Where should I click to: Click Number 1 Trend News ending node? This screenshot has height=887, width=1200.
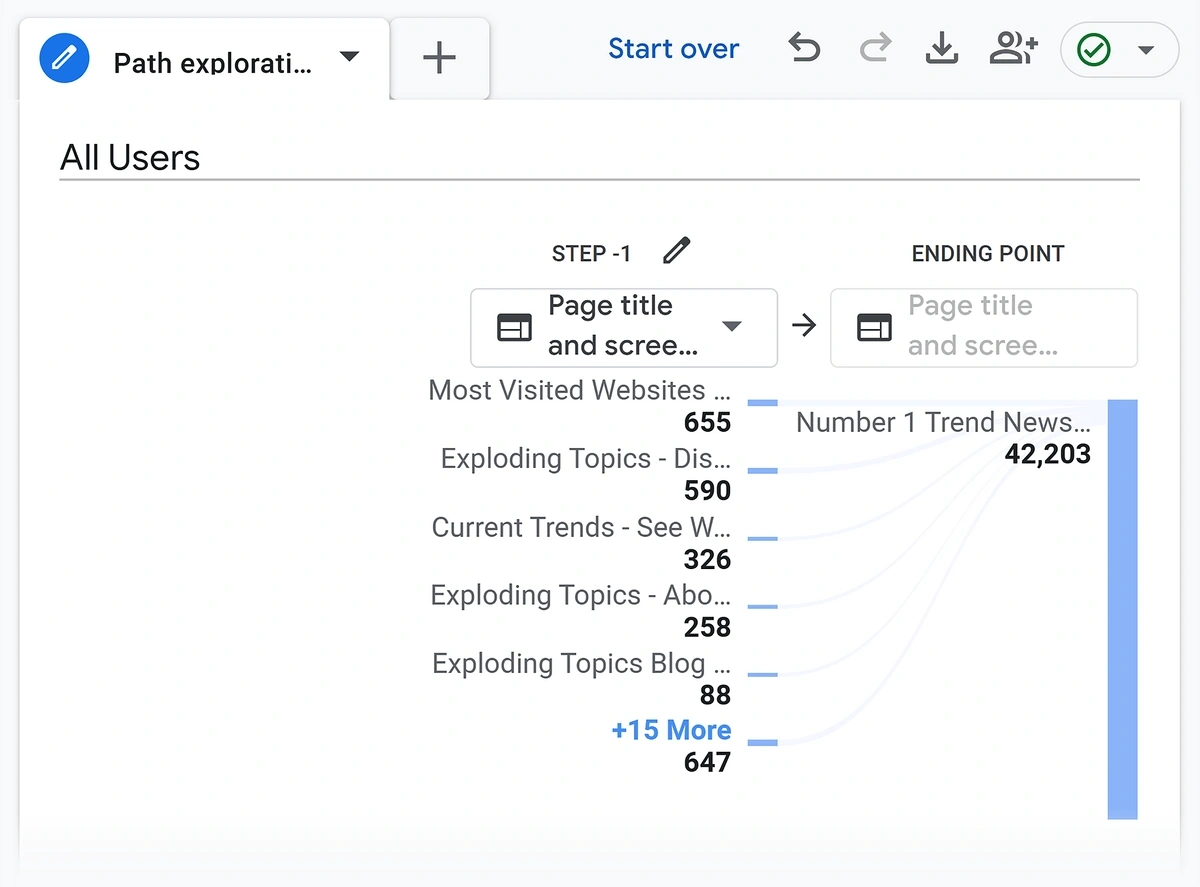tap(943, 422)
